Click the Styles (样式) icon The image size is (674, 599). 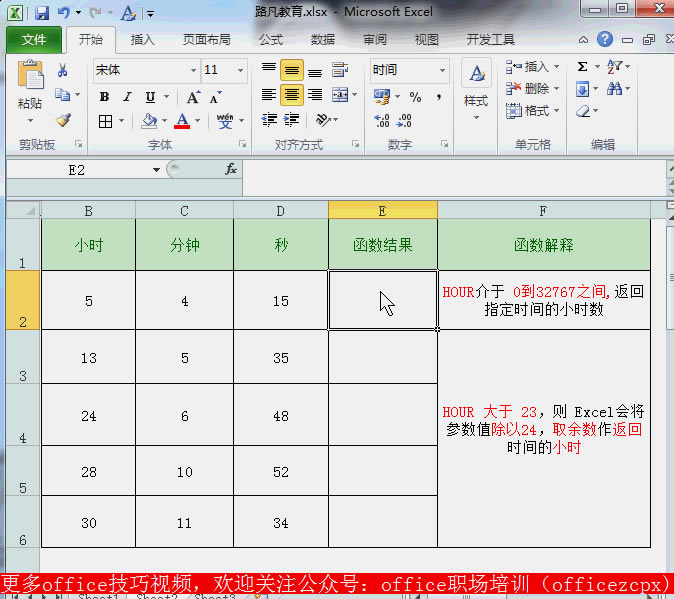pyautogui.click(x=476, y=85)
